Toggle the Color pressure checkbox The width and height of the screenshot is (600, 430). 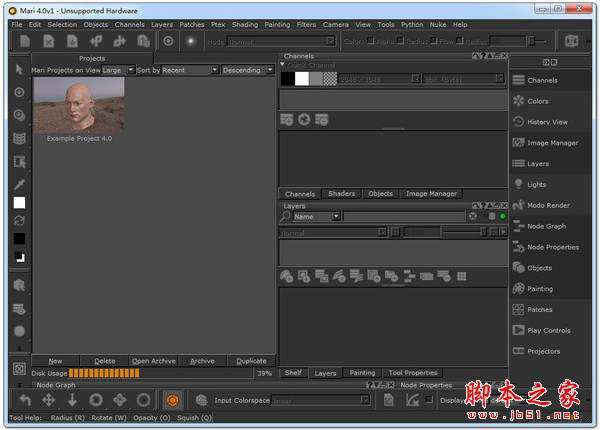(x=370, y=40)
